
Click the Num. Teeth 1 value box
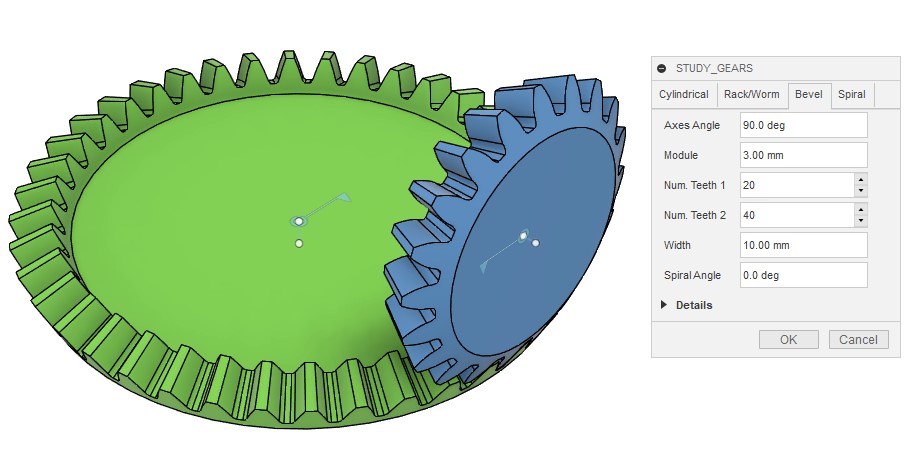(x=796, y=185)
